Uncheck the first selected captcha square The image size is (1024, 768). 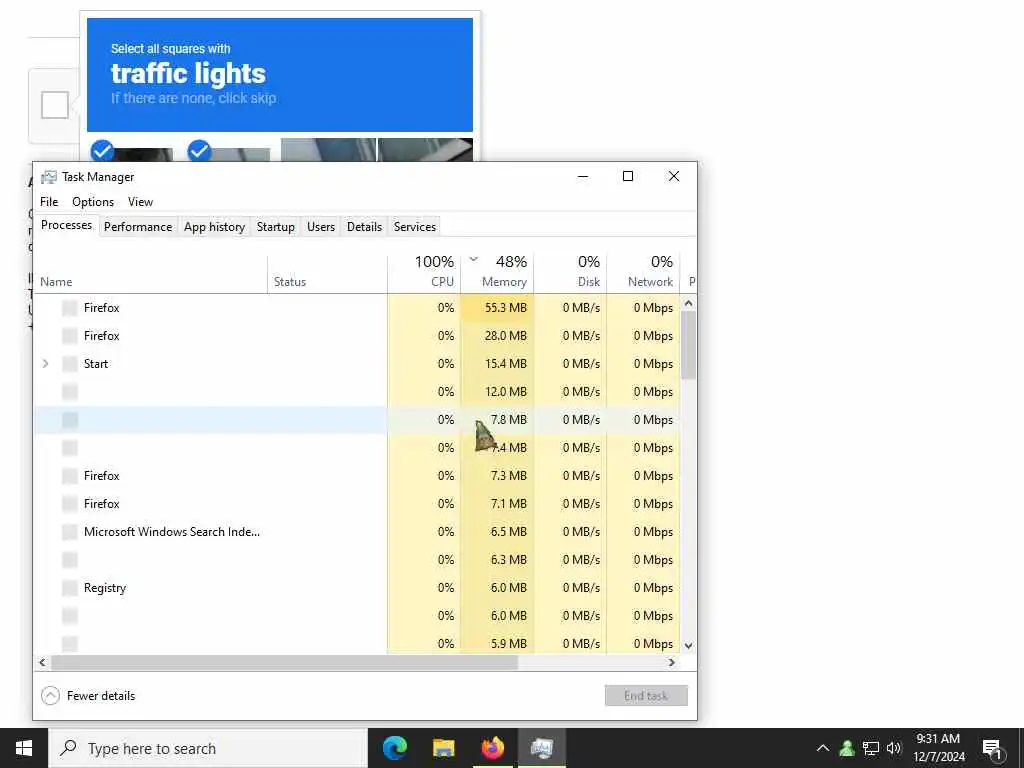pos(102,151)
